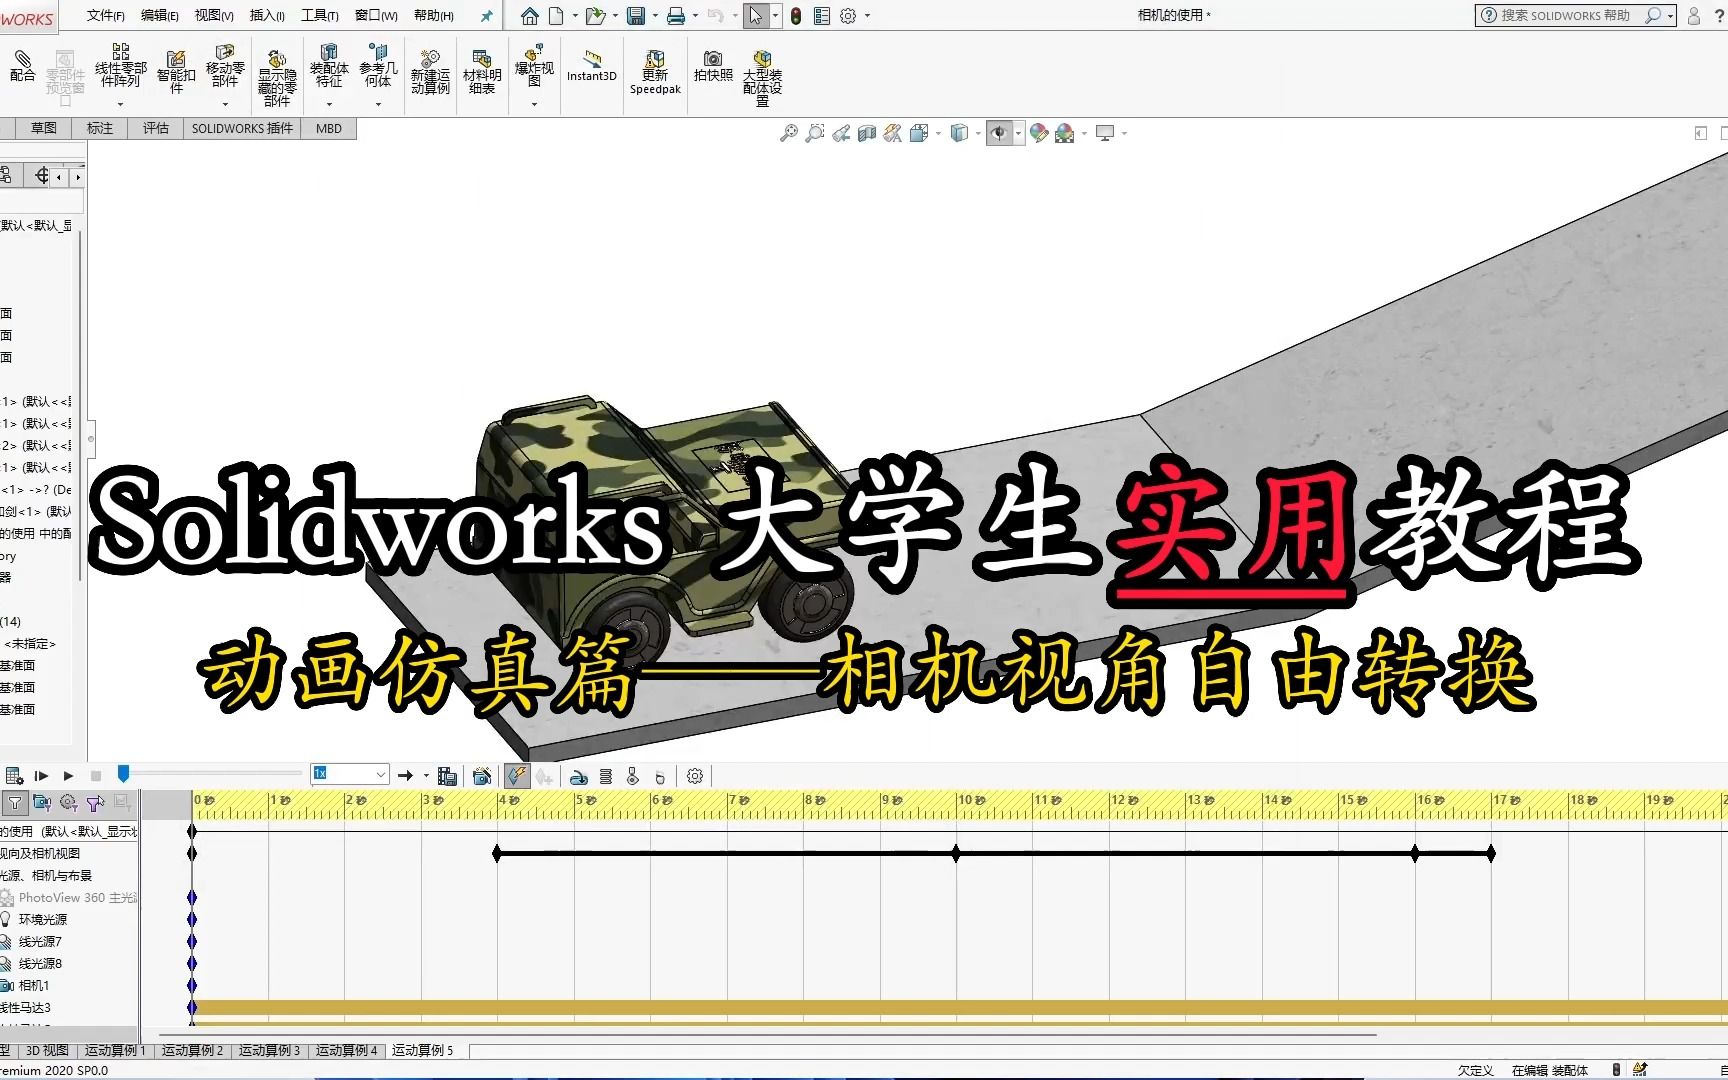Switch to the 运动算例 2 tab
Image resolution: width=1728 pixels, height=1080 pixels.
pos(193,1050)
